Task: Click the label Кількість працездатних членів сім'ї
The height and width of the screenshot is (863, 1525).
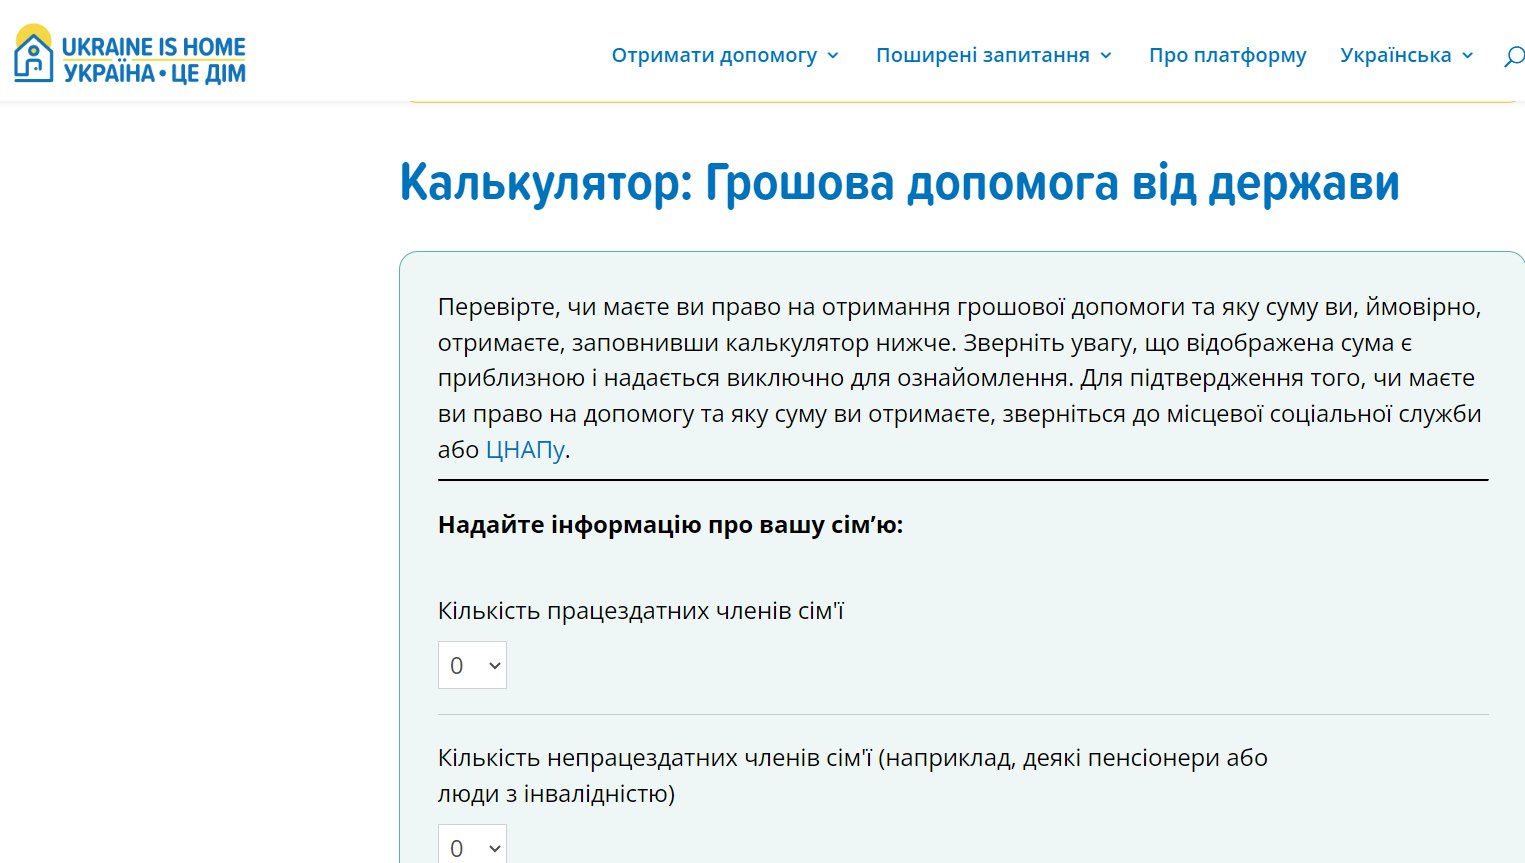Action: tap(641, 611)
